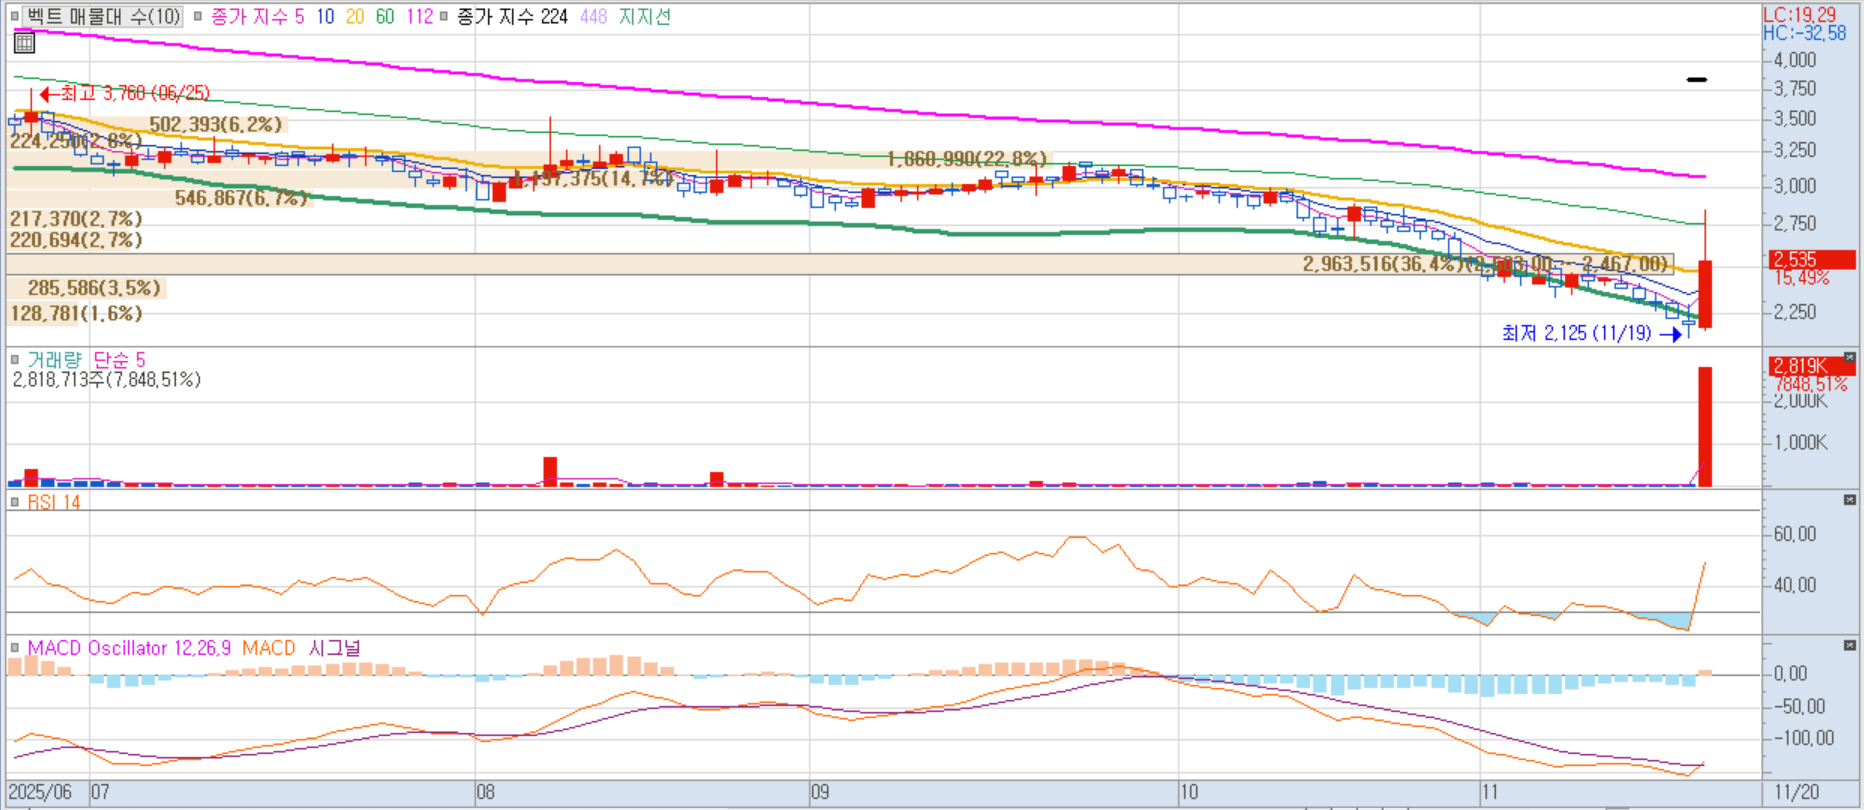The width and height of the screenshot is (1864, 810).
Task: Click volume profile label 502,393(6.2%)
Action: point(216,124)
